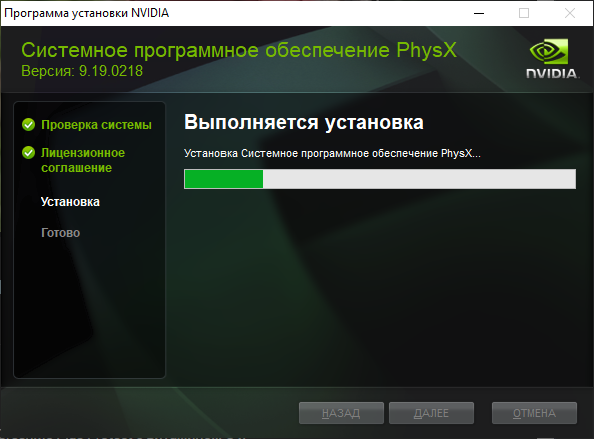This screenshot has height=439, width=594.
Task: Click the green checkmark beside Лицензионное соглашение
Action: tap(28, 153)
